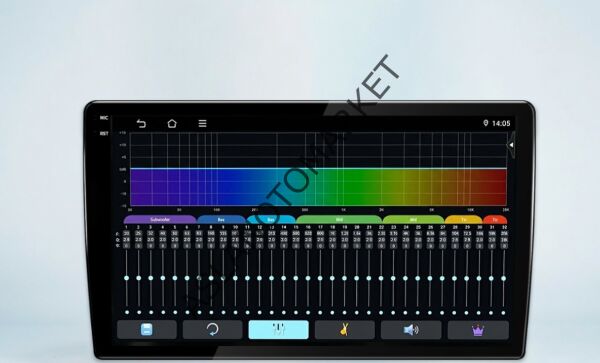The height and width of the screenshot is (363, 600).
Task: Select the red treble band tab
Action: (x=495, y=220)
